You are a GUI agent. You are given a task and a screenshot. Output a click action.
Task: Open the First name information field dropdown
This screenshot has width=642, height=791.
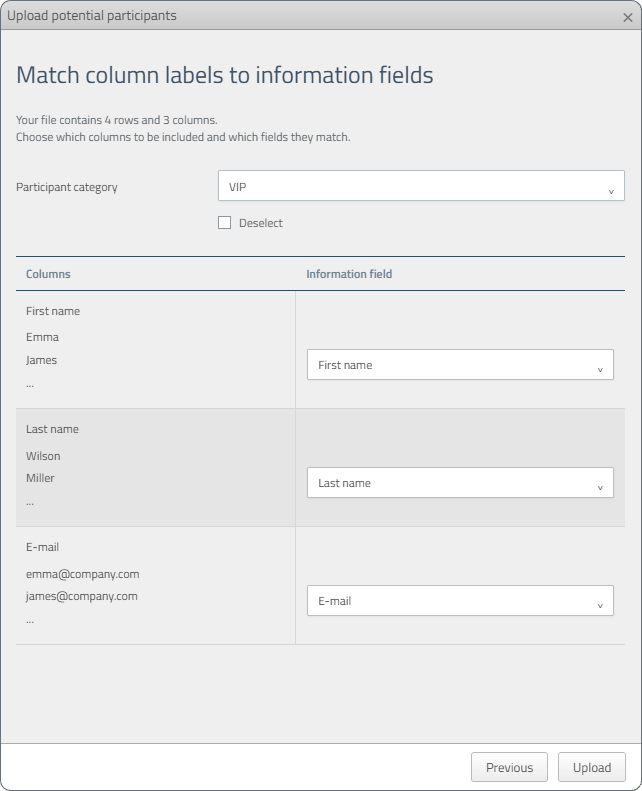click(460, 364)
